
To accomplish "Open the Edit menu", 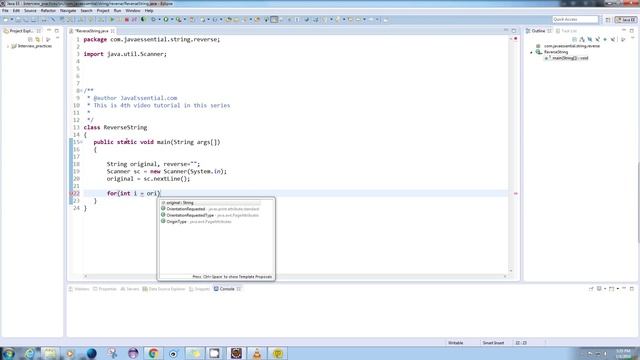I will (16, 11).
